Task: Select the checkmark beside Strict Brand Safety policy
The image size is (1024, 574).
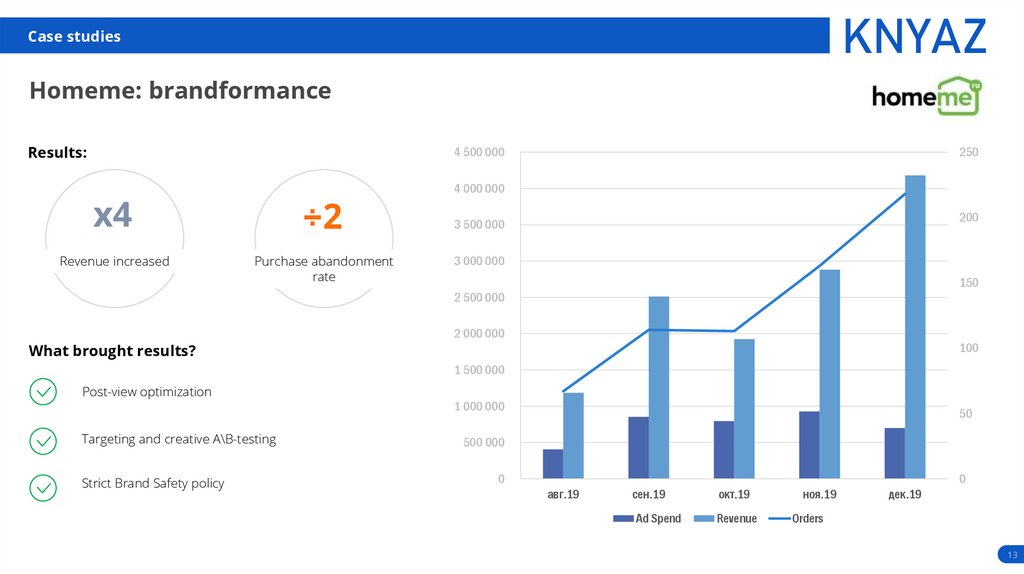Action: [x=43, y=487]
